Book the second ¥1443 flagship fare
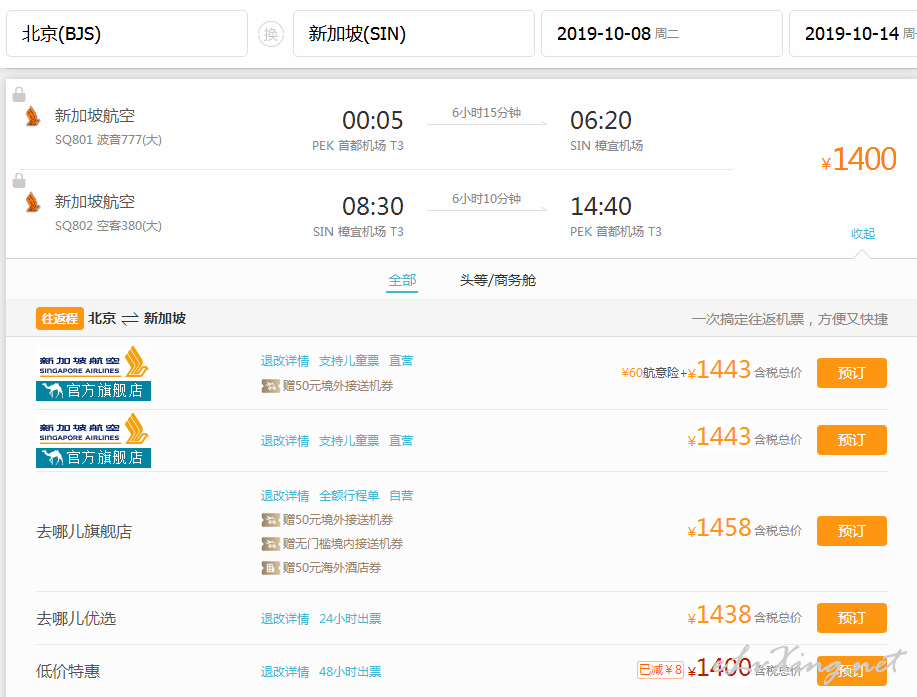This screenshot has height=697, width=917. 852,440
